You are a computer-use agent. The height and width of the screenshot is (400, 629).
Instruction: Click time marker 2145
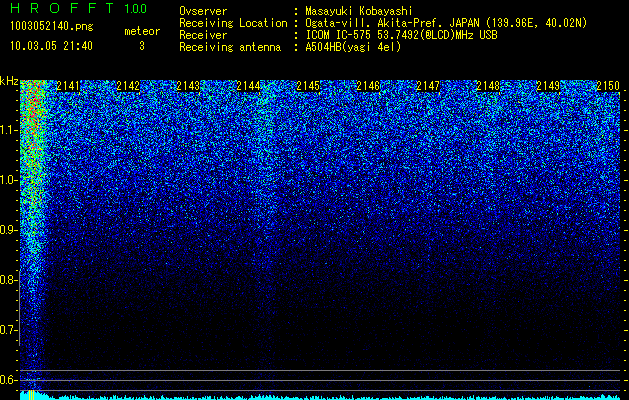(x=308, y=86)
